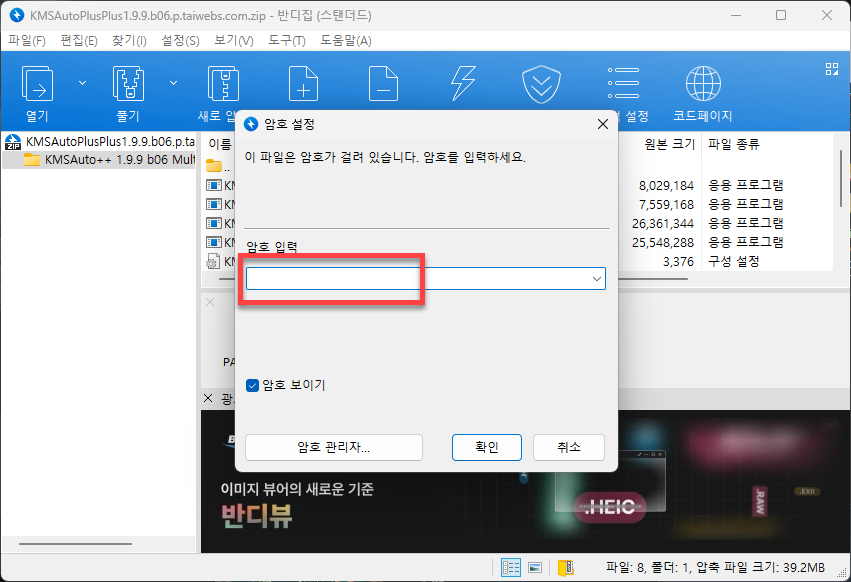Click the 암호 입력 password field
The height and width of the screenshot is (582, 851).
coord(426,279)
